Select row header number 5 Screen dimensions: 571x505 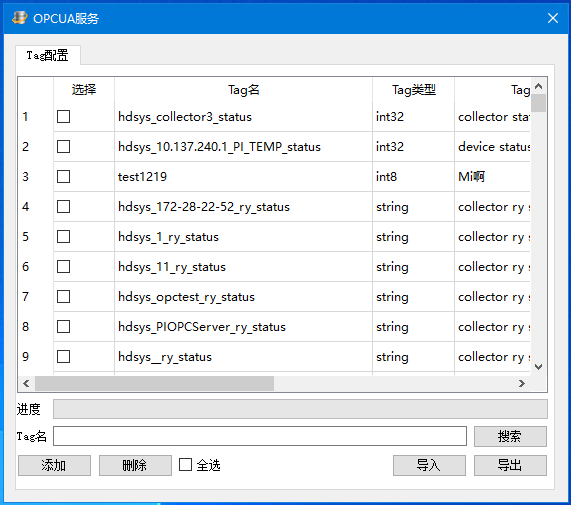36,237
